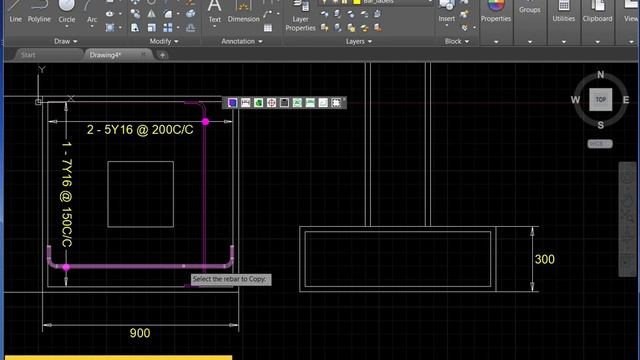Open the WCS dropdown below the ViewCube

click(600, 144)
